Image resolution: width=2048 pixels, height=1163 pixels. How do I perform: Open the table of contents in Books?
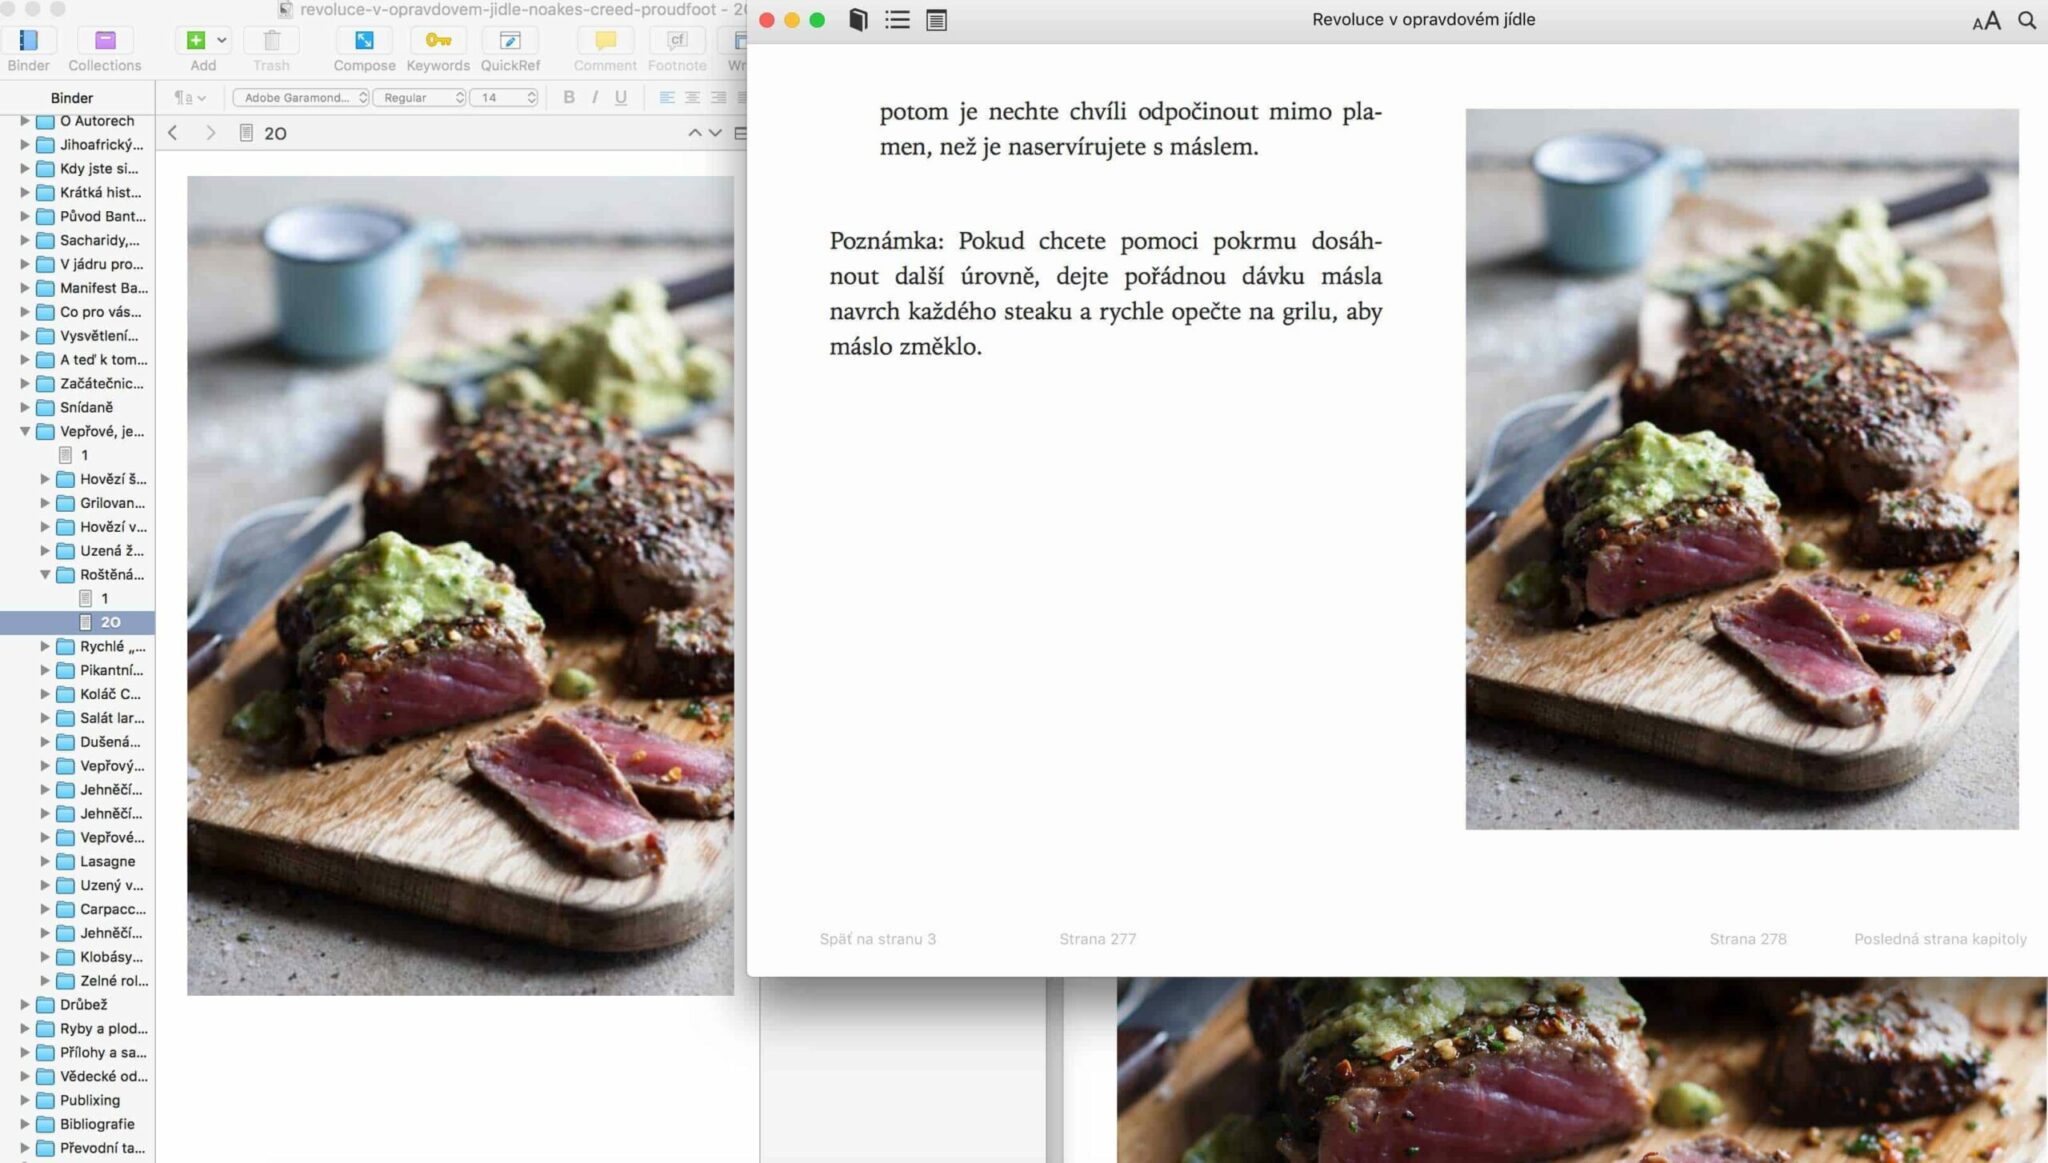tap(897, 20)
